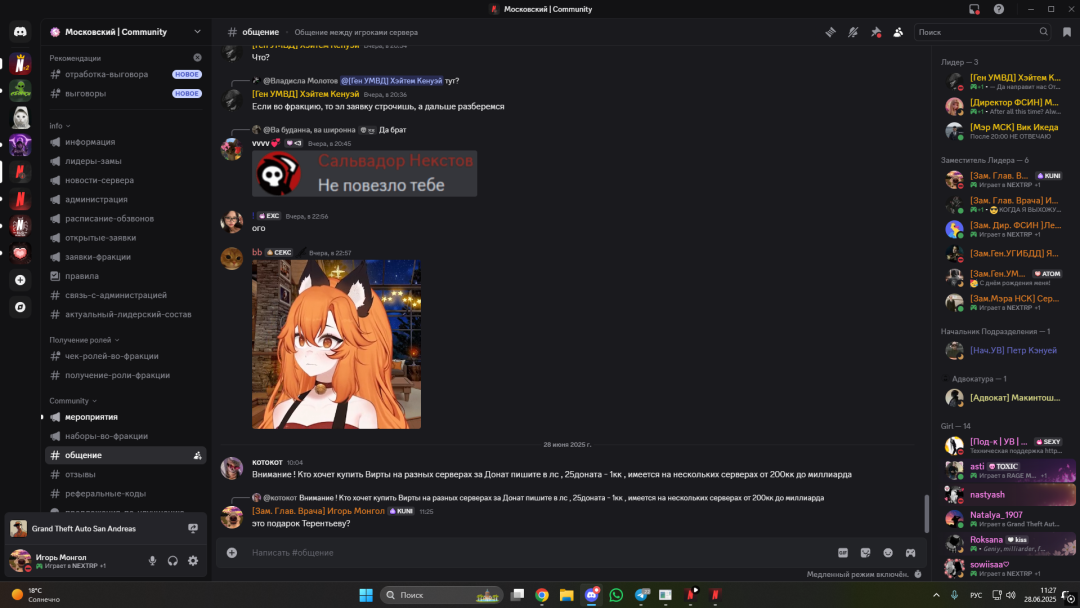The height and width of the screenshot is (608, 1080).
Task: Open File Explorer from taskbar
Action: coord(566,595)
